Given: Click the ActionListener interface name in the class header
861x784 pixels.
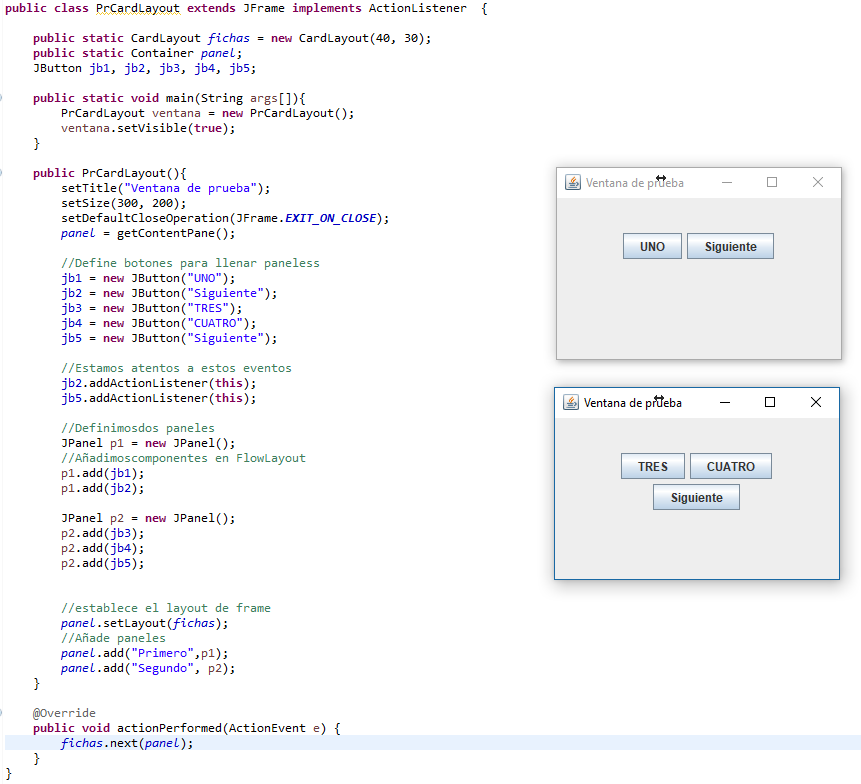Looking at the screenshot, I should (x=417, y=8).
